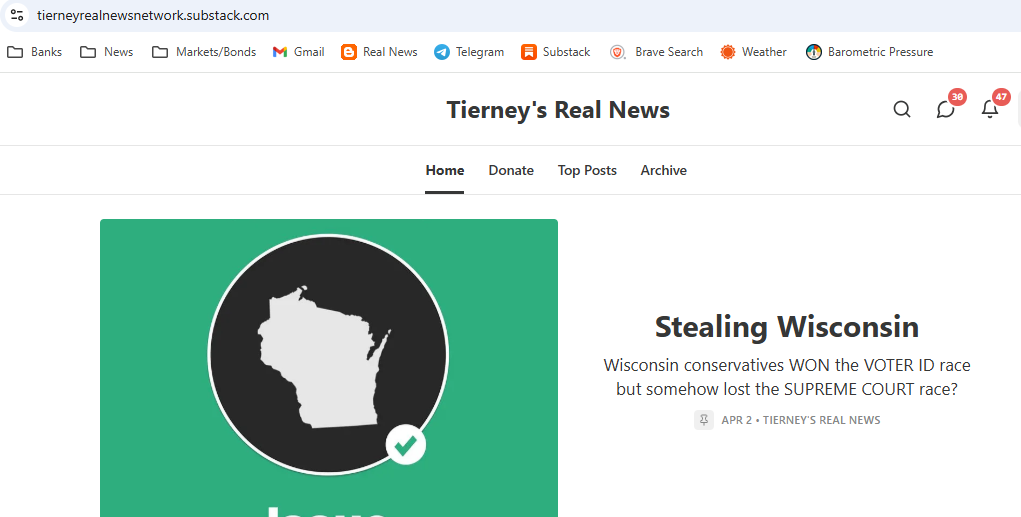Go to the Archive tab

(664, 170)
